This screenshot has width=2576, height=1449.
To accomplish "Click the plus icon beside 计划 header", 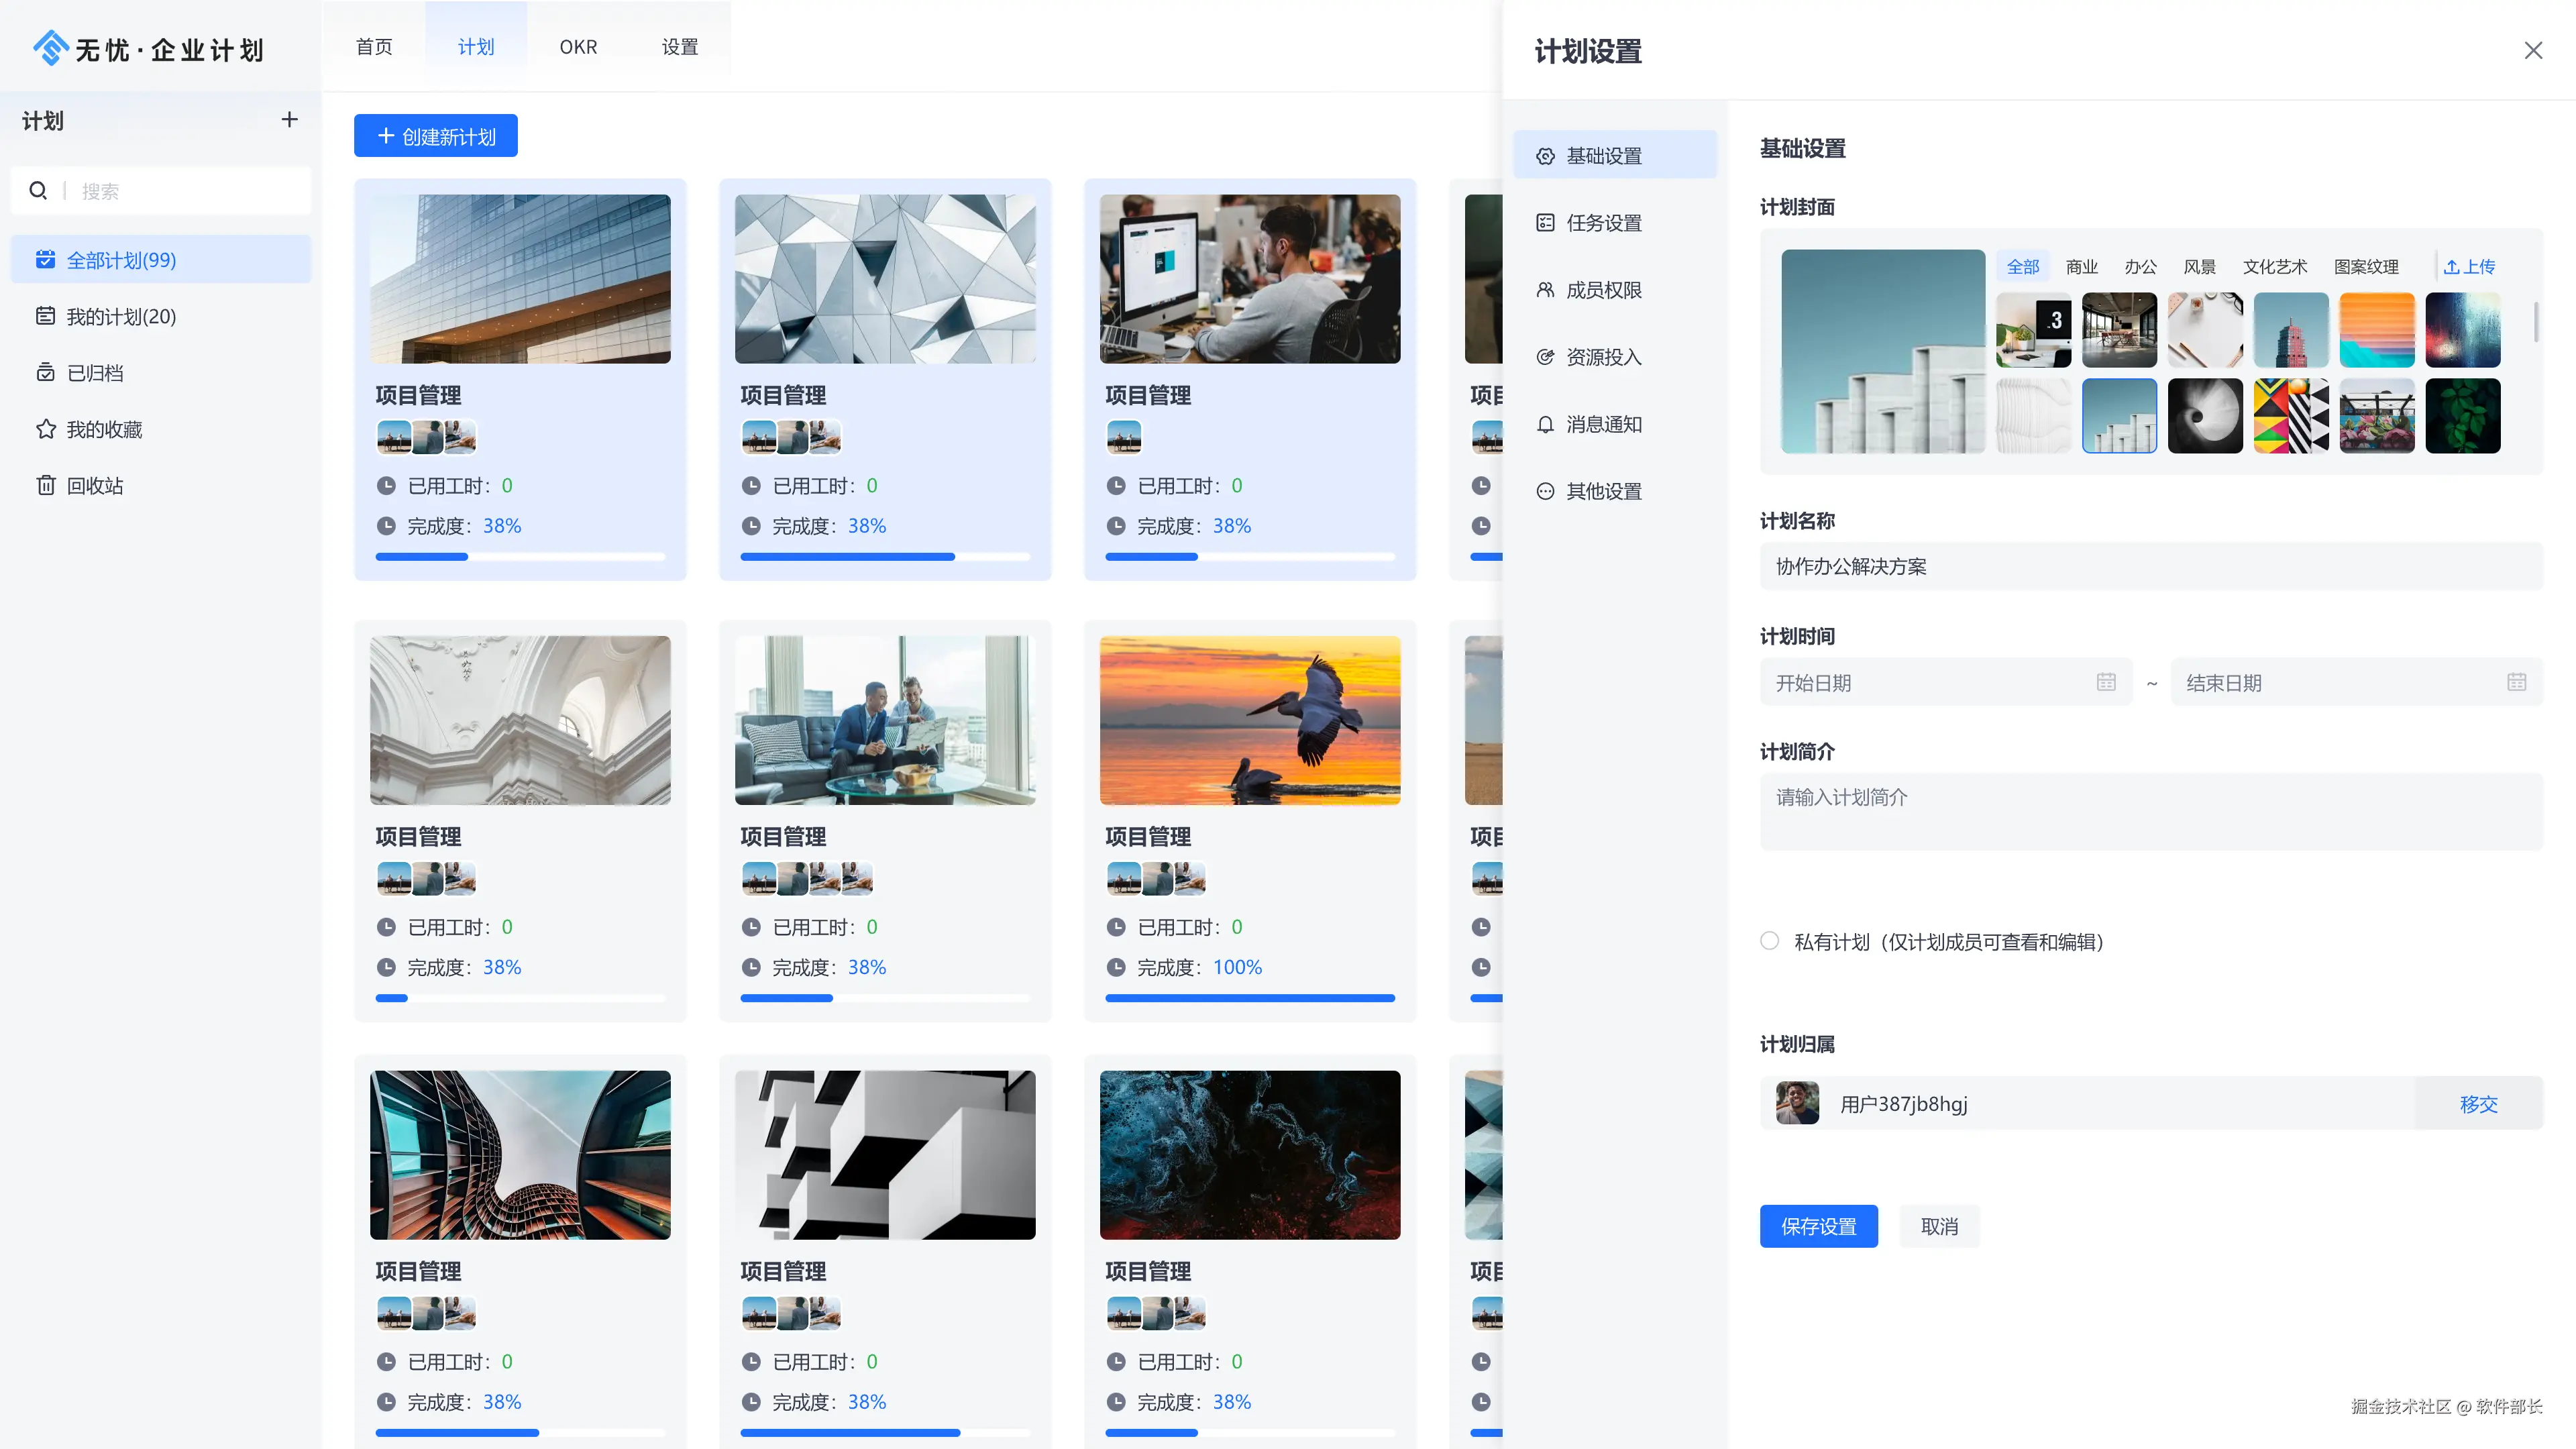I will pyautogui.click(x=289, y=120).
